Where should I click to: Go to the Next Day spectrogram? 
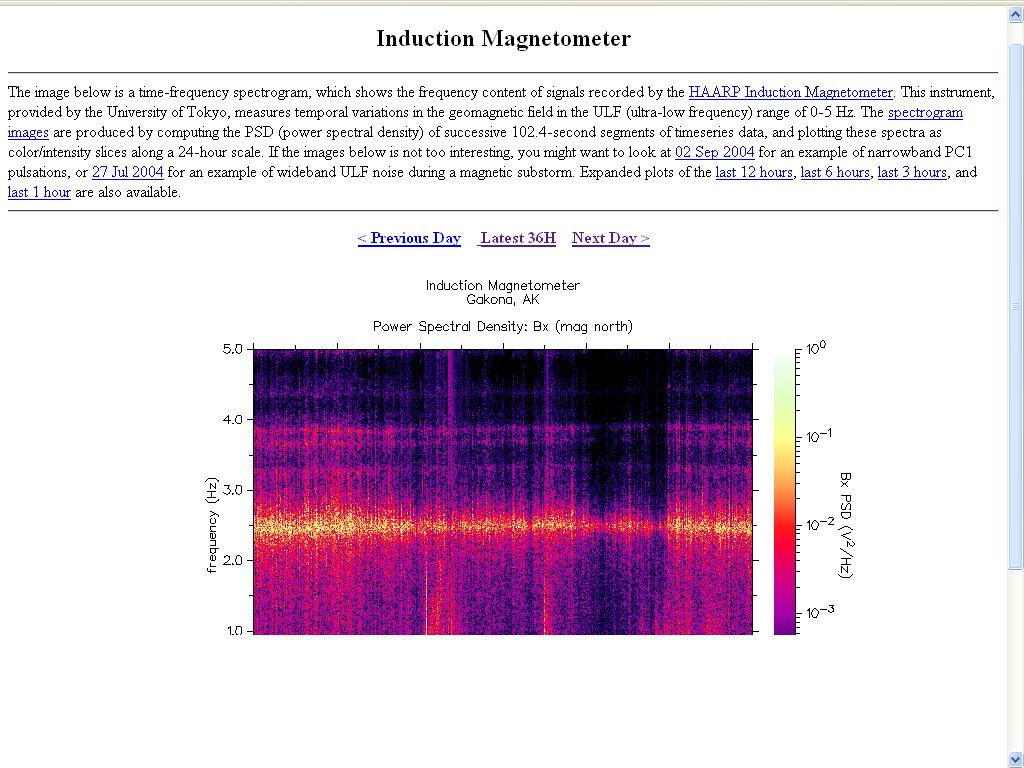point(611,238)
